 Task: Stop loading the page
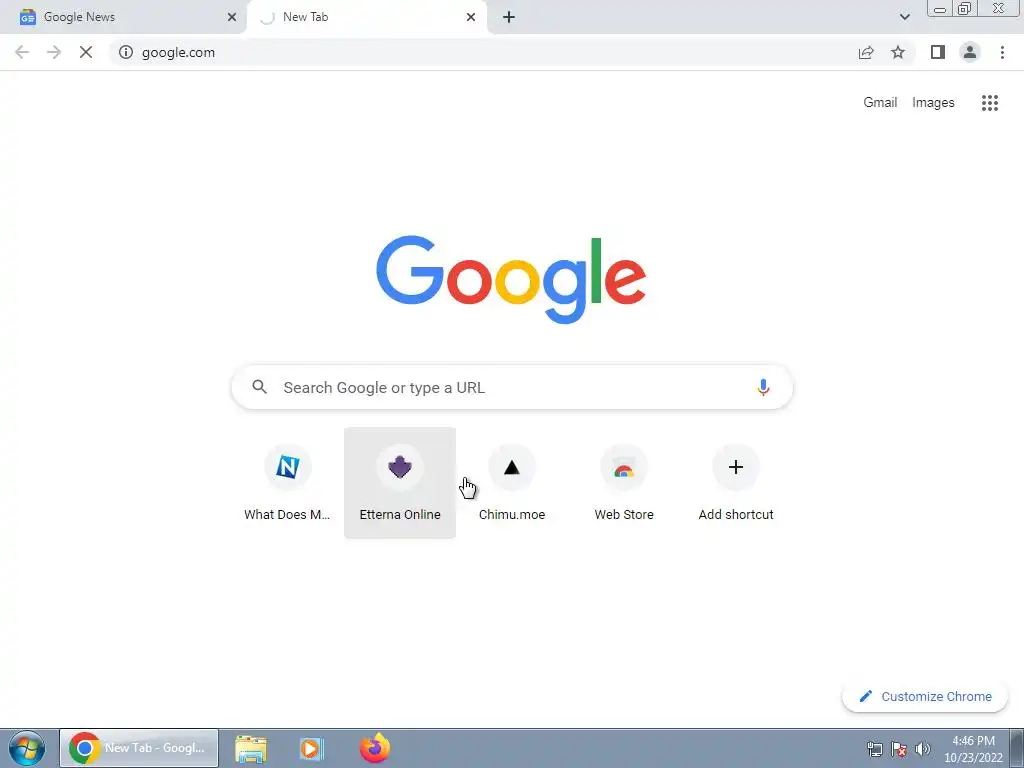[x=86, y=52]
